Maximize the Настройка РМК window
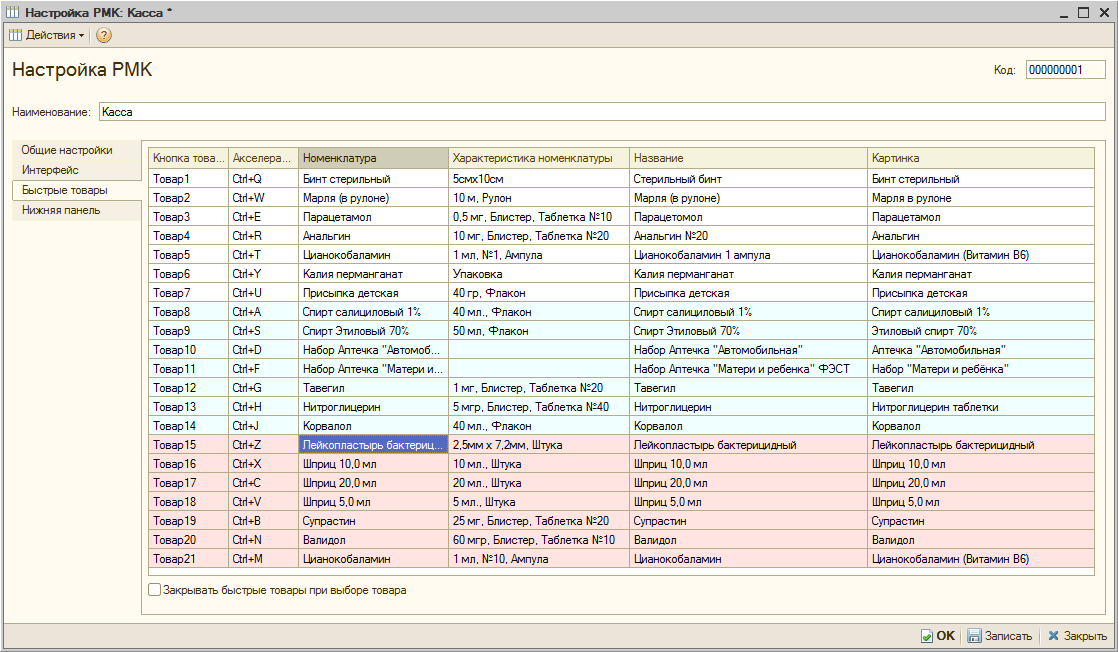Screen dimensions: 1118x652 pyautogui.click(x=1083, y=11)
